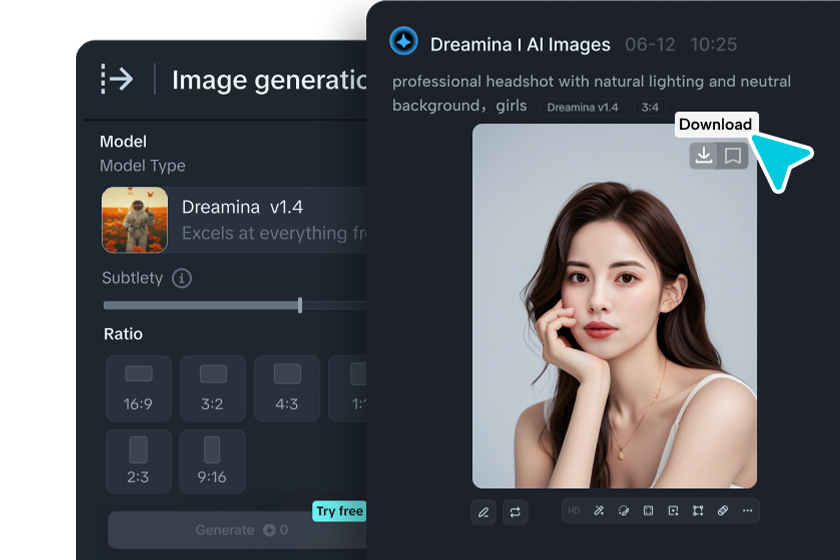Screen dimensions: 840x560
Task: Open the generated woman portrait image
Action: coord(614,306)
